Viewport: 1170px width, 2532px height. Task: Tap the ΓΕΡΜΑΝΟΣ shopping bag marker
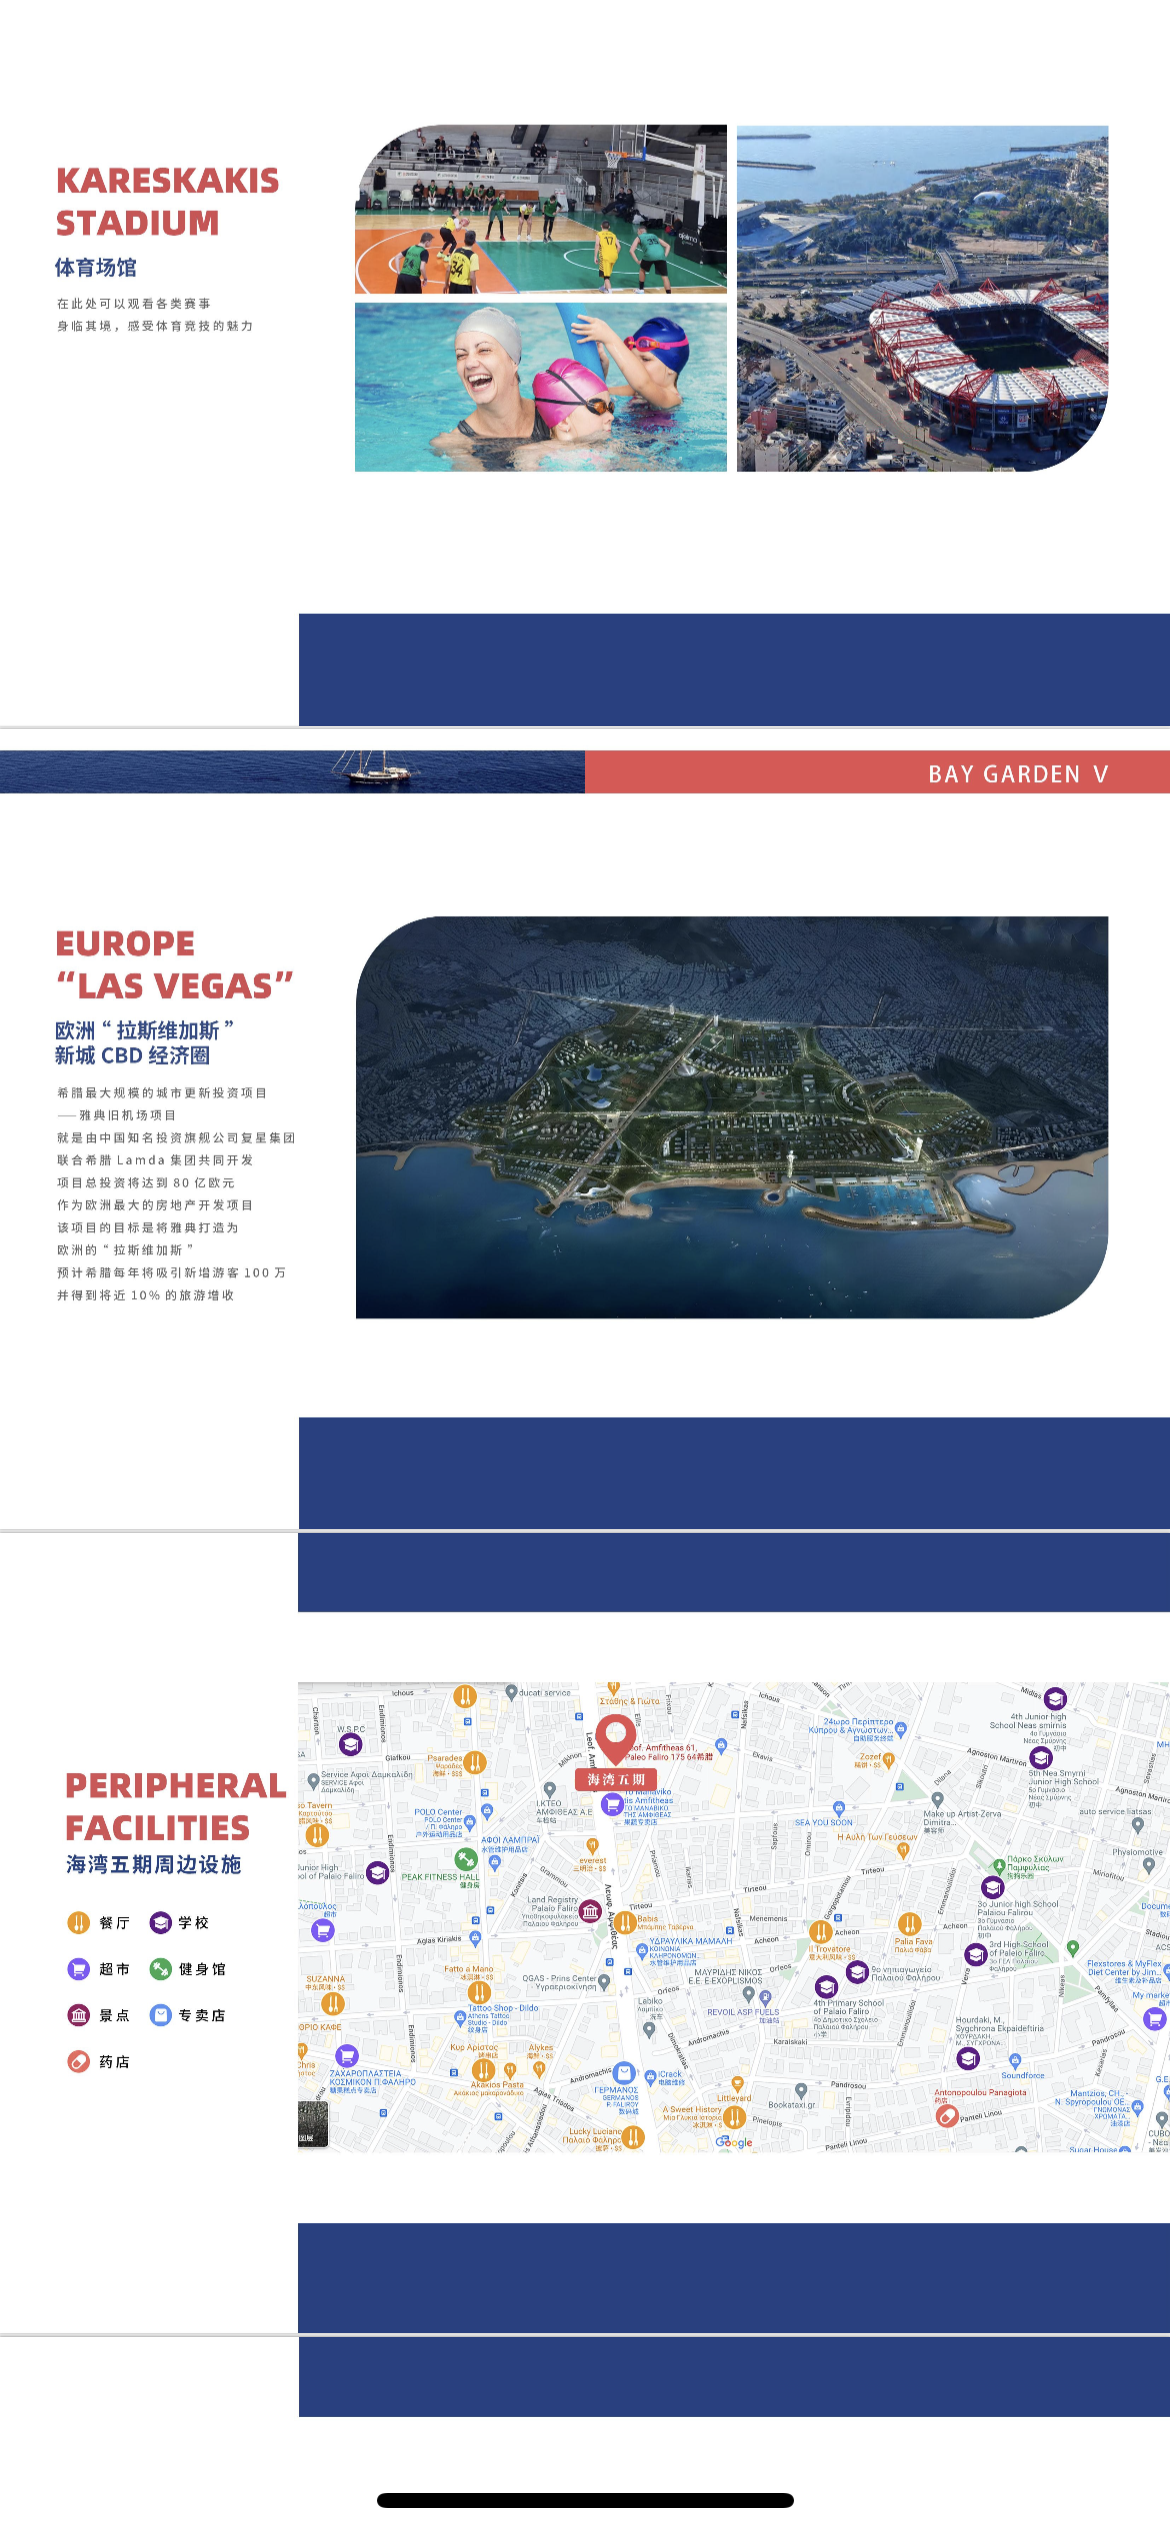click(624, 2073)
